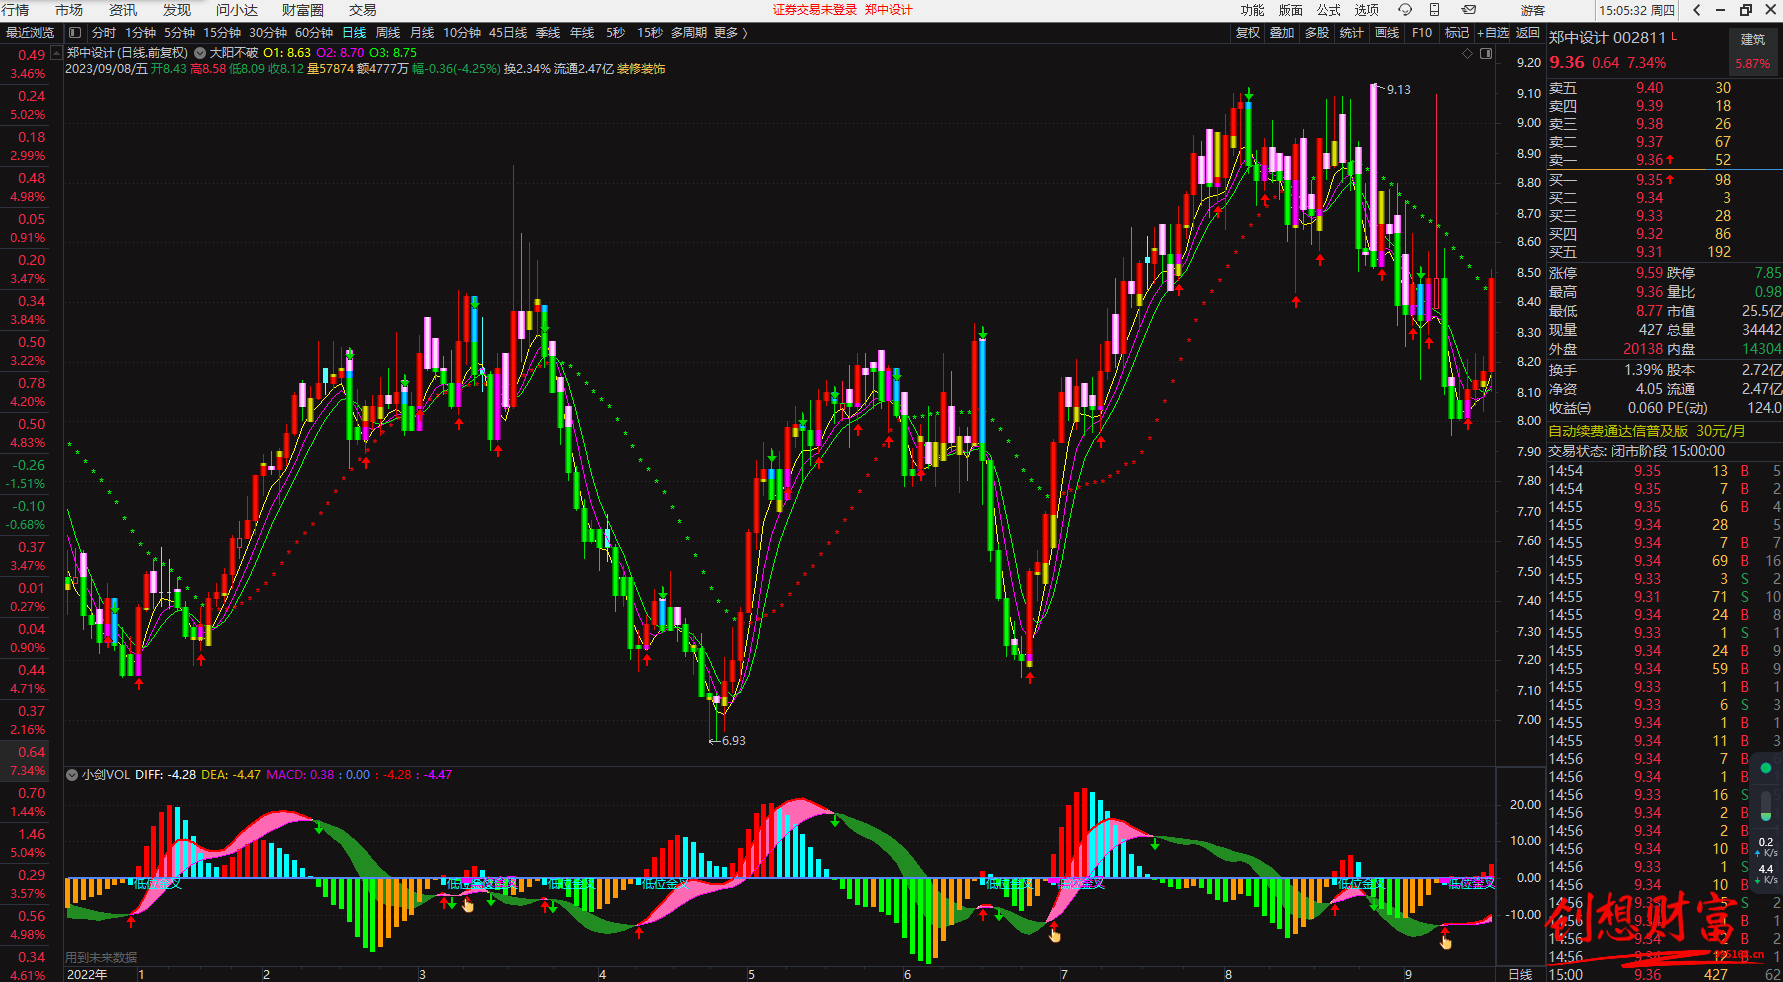This screenshot has width=1783, height=982.
Task: Add stock via +自选 button
Action: tap(1493, 33)
